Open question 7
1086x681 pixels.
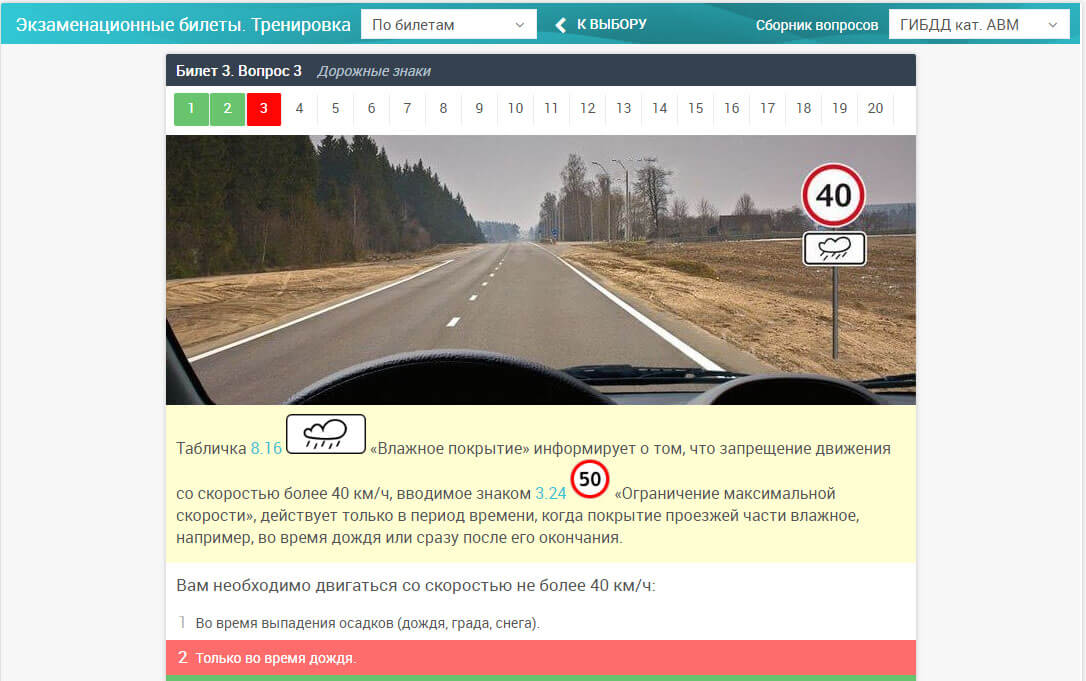(407, 109)
